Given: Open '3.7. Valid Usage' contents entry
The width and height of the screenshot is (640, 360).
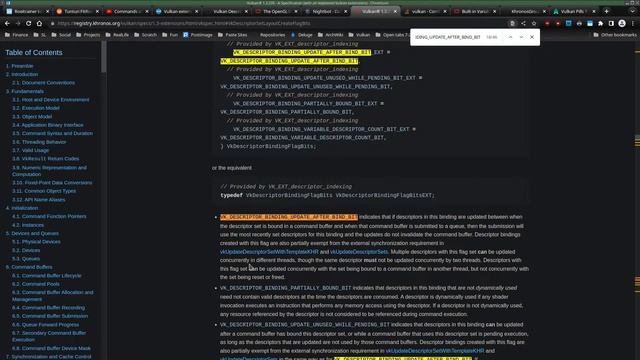Looking at the screenshot, I should [31, 151].
